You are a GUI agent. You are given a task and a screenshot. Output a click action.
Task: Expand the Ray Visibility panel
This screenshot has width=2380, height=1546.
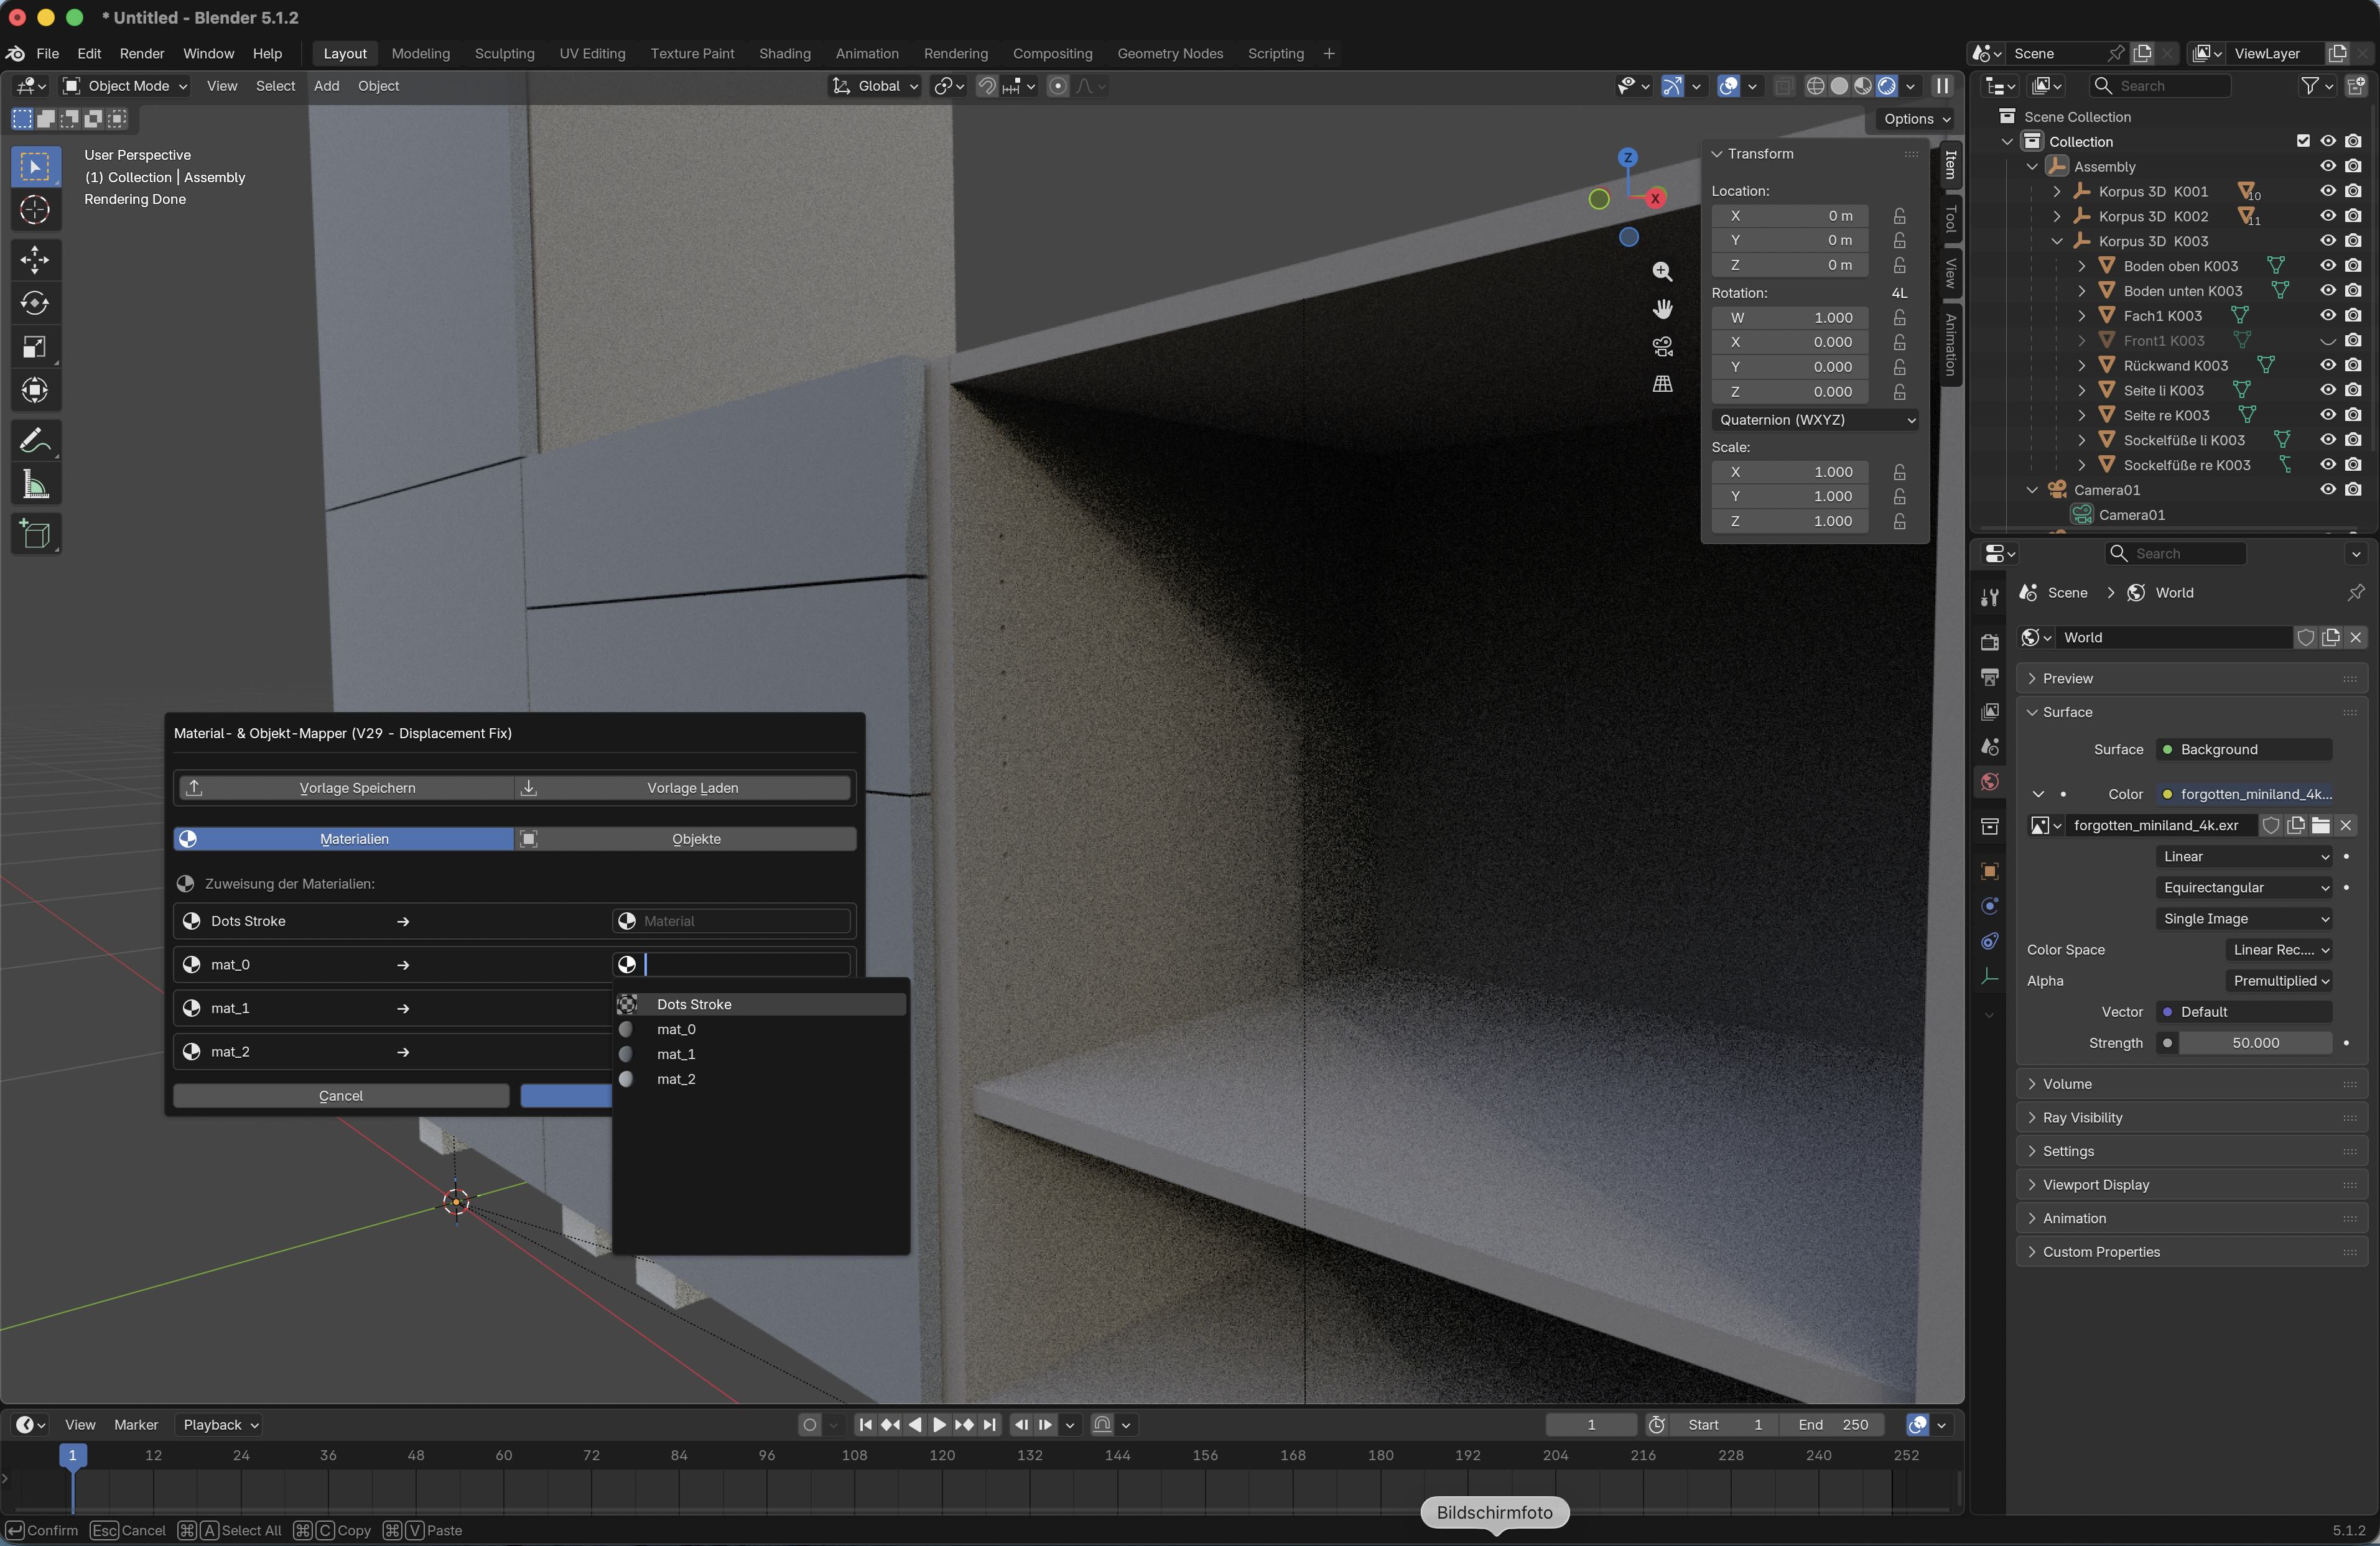[x=2191, y=1118]
